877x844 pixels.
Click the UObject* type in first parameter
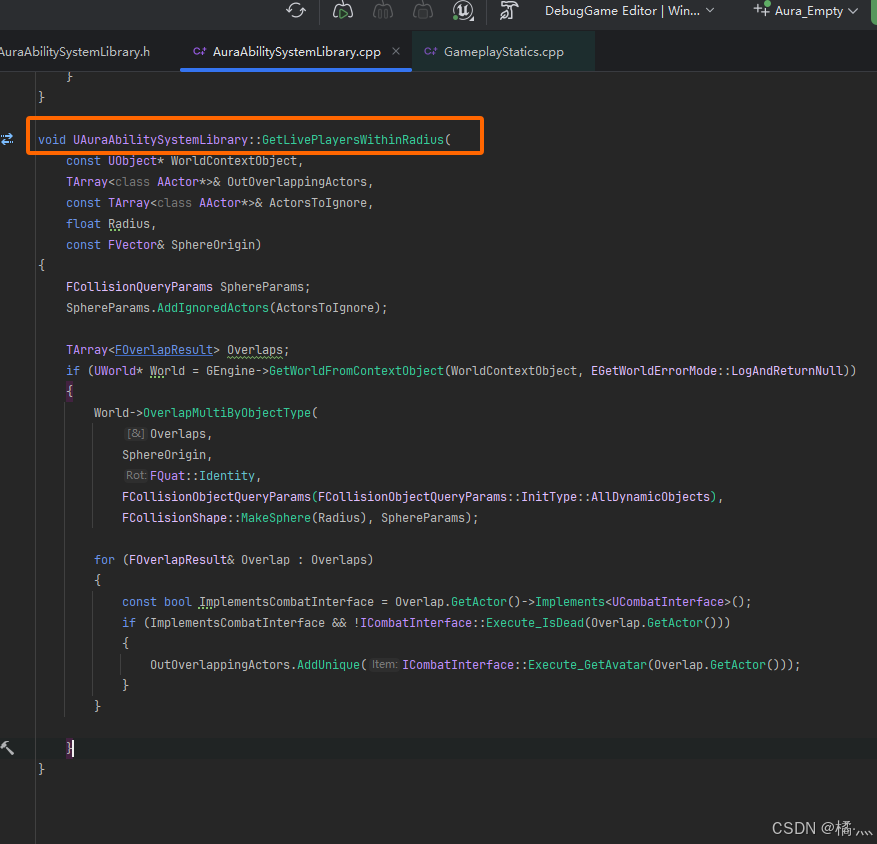click(x=136, y=161)
